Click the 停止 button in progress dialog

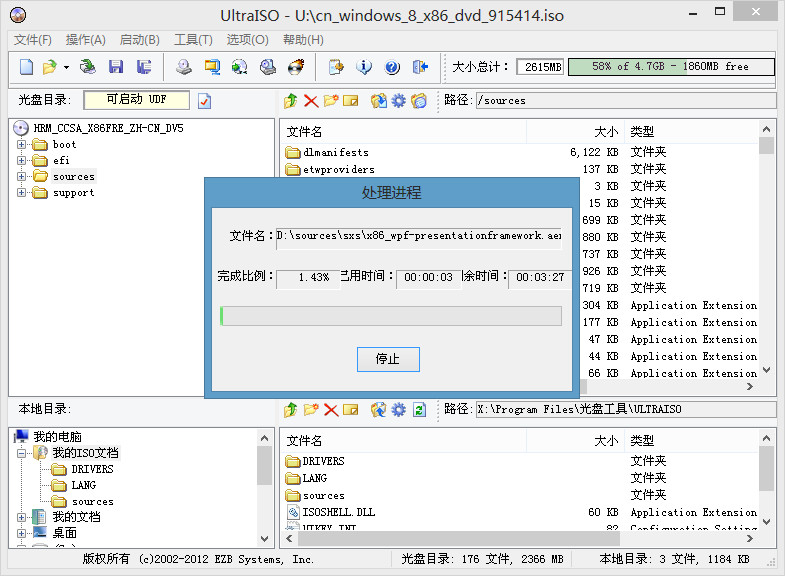click(x=388, y=359)
